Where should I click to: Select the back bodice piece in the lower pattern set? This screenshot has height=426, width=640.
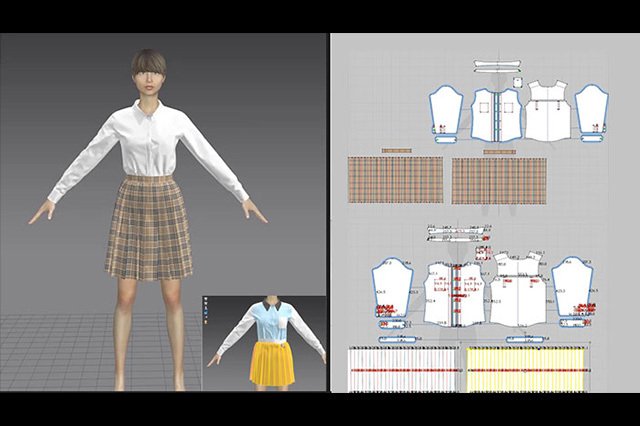click(518, 289)
